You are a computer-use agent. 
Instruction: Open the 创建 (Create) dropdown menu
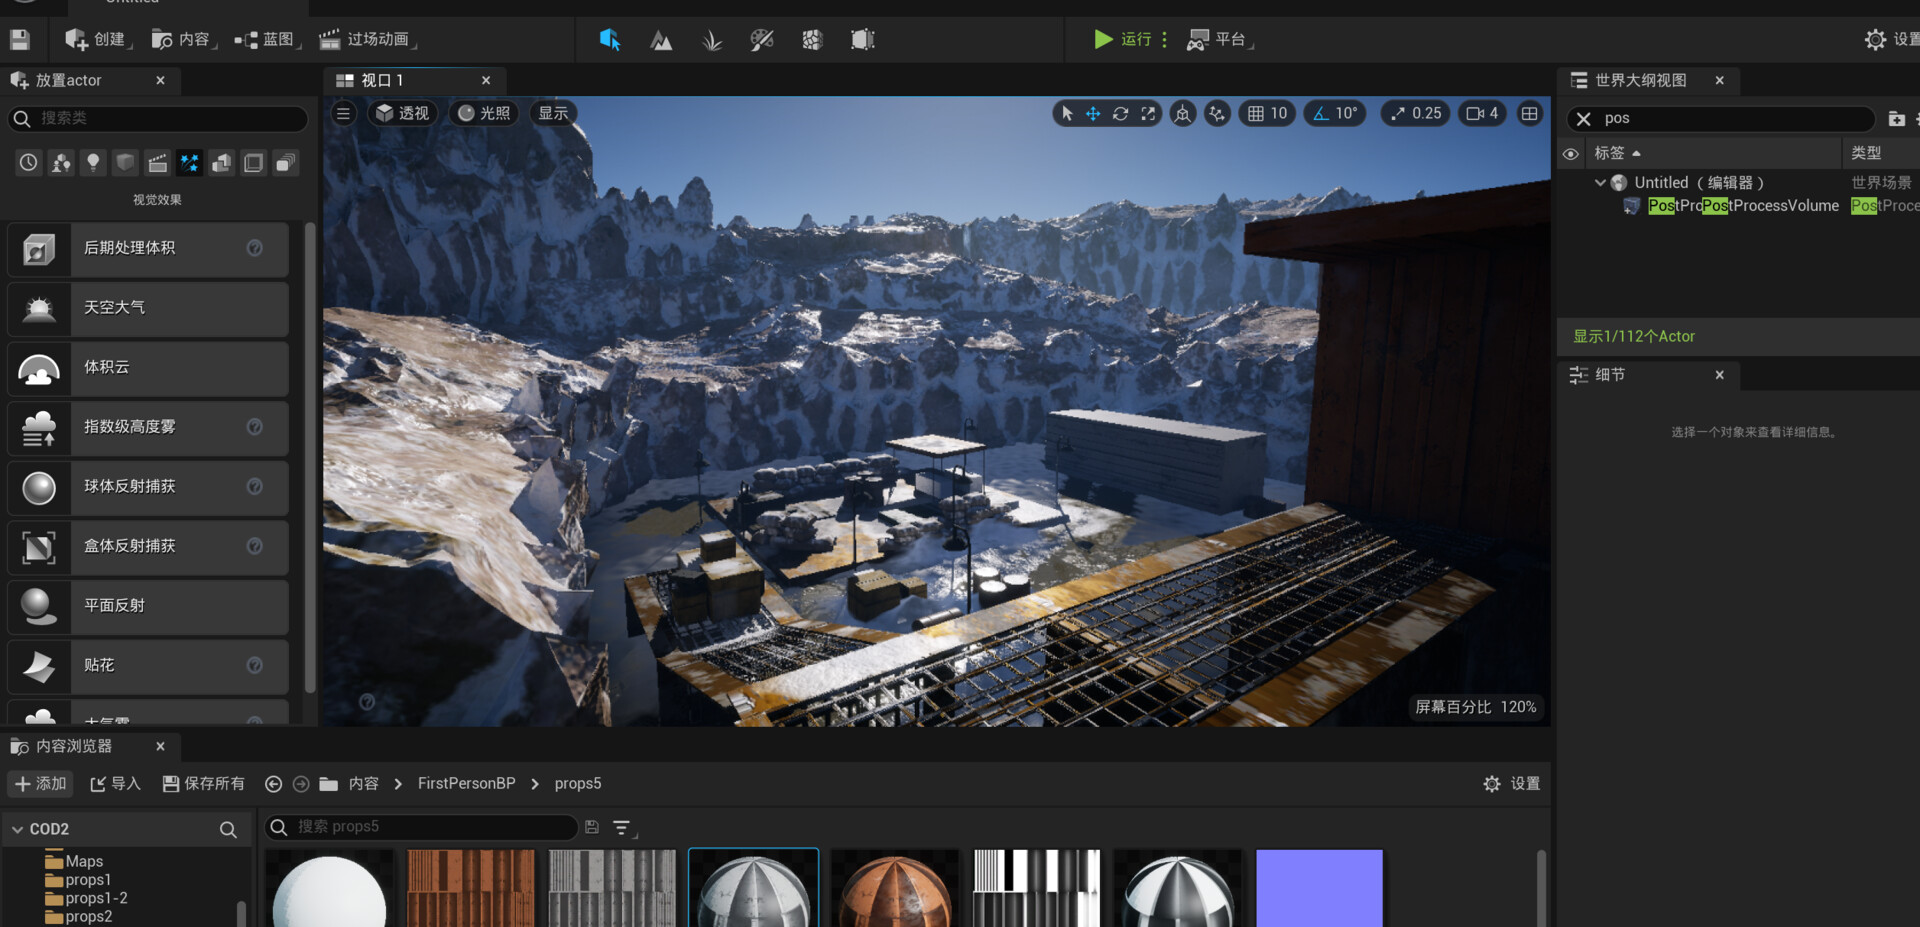(98, 39)
